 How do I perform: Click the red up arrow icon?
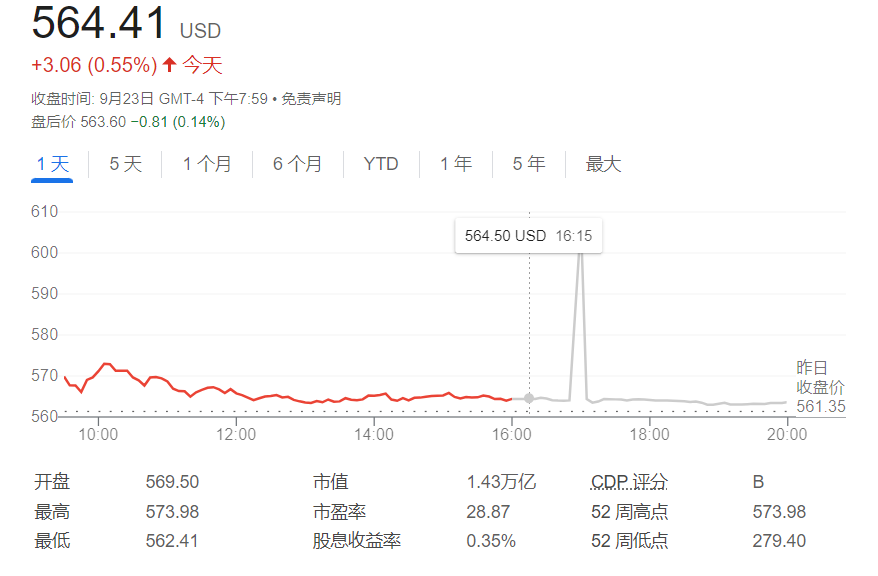(x=170, y=66)
